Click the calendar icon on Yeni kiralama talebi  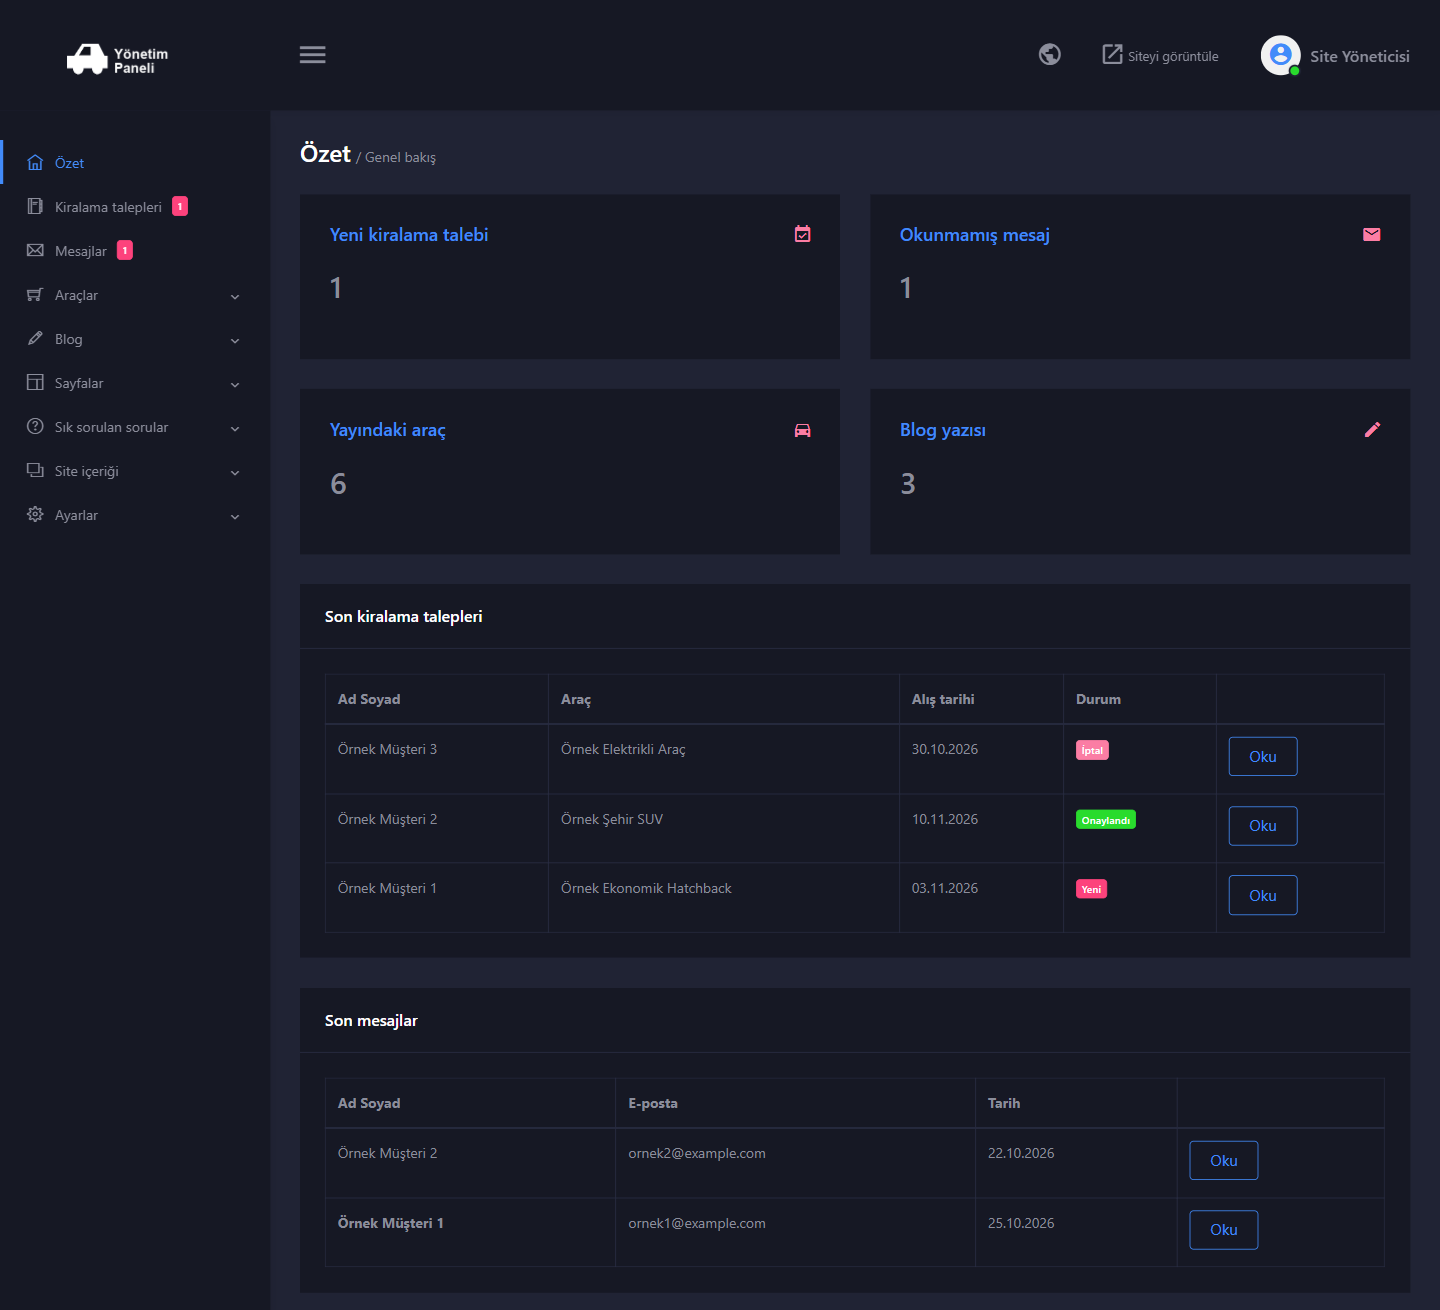(x=802, y=234)
